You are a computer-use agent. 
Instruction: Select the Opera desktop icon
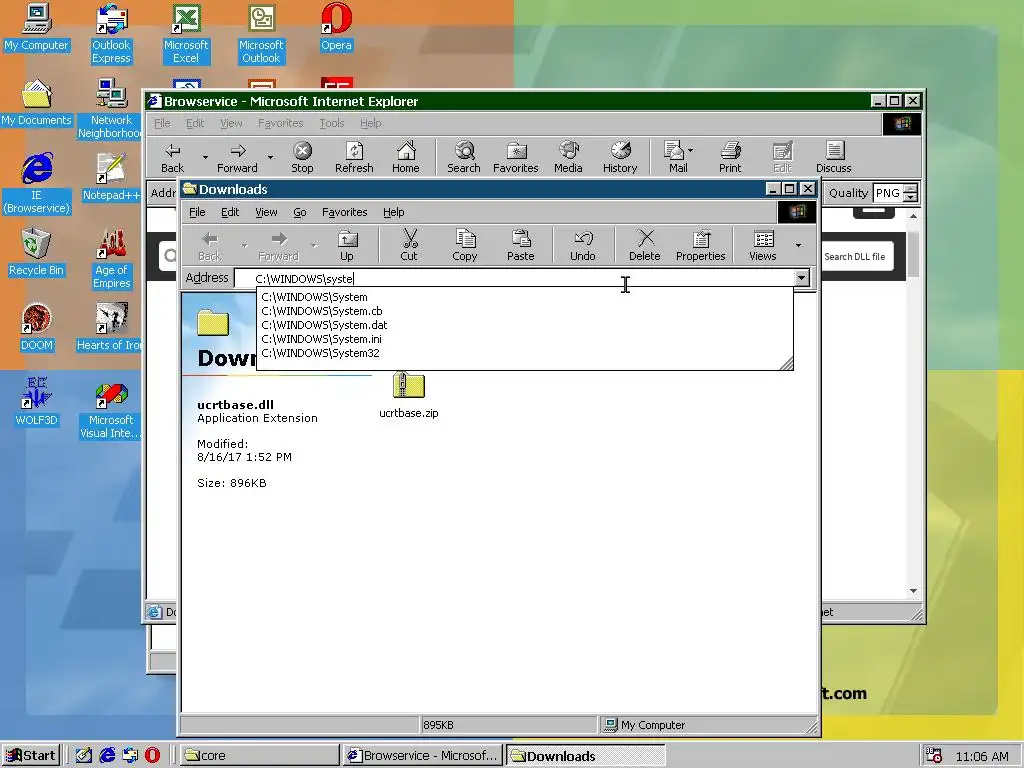tap(336, 27)
